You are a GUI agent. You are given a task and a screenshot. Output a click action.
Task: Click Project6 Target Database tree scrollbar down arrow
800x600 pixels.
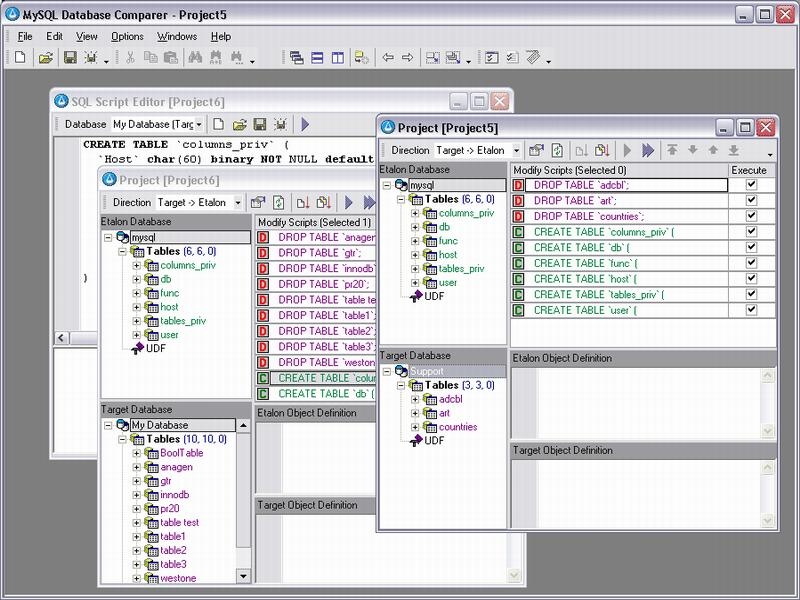click(243, 578)
